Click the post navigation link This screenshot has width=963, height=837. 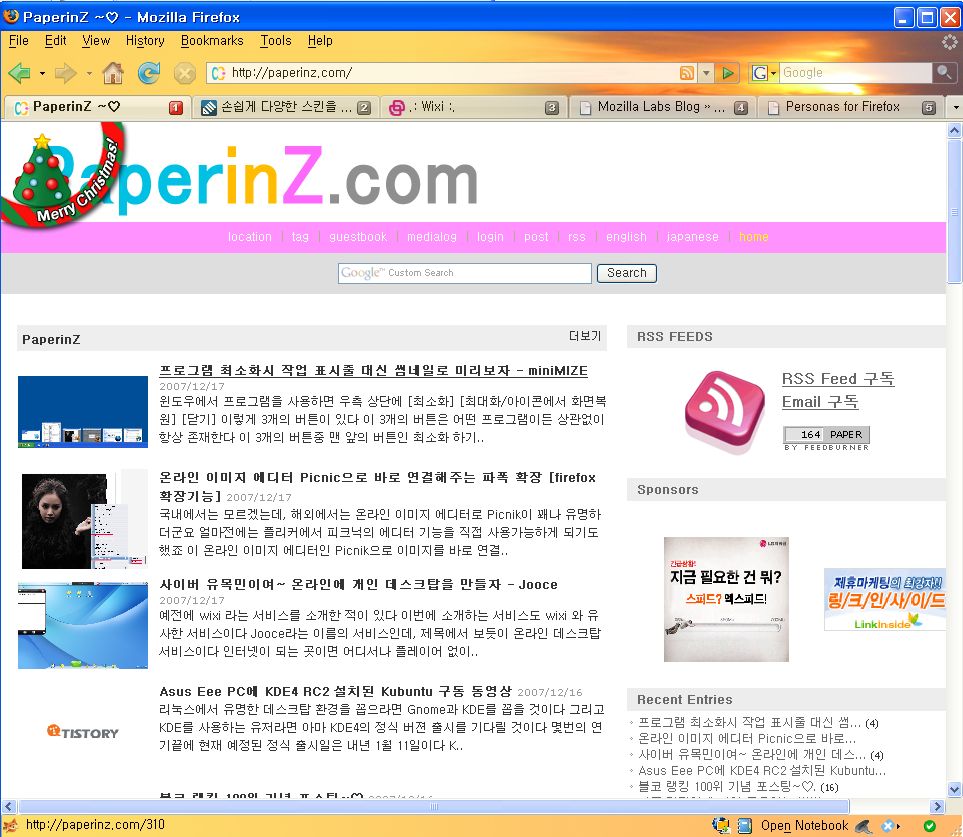(536, 237)
